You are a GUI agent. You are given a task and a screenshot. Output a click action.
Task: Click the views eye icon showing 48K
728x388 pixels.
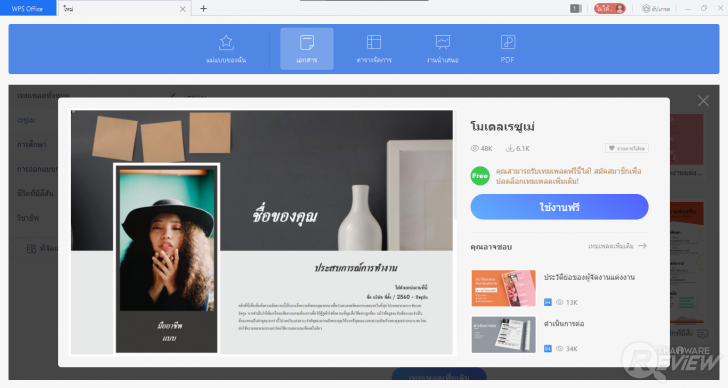point(474,149)
